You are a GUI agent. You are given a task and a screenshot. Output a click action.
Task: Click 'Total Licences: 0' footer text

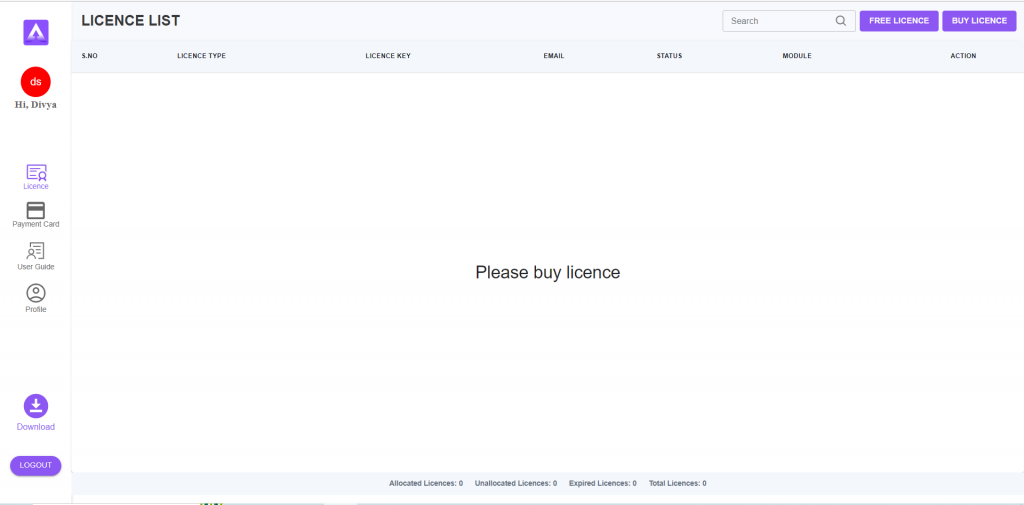[x=677, y=483]
